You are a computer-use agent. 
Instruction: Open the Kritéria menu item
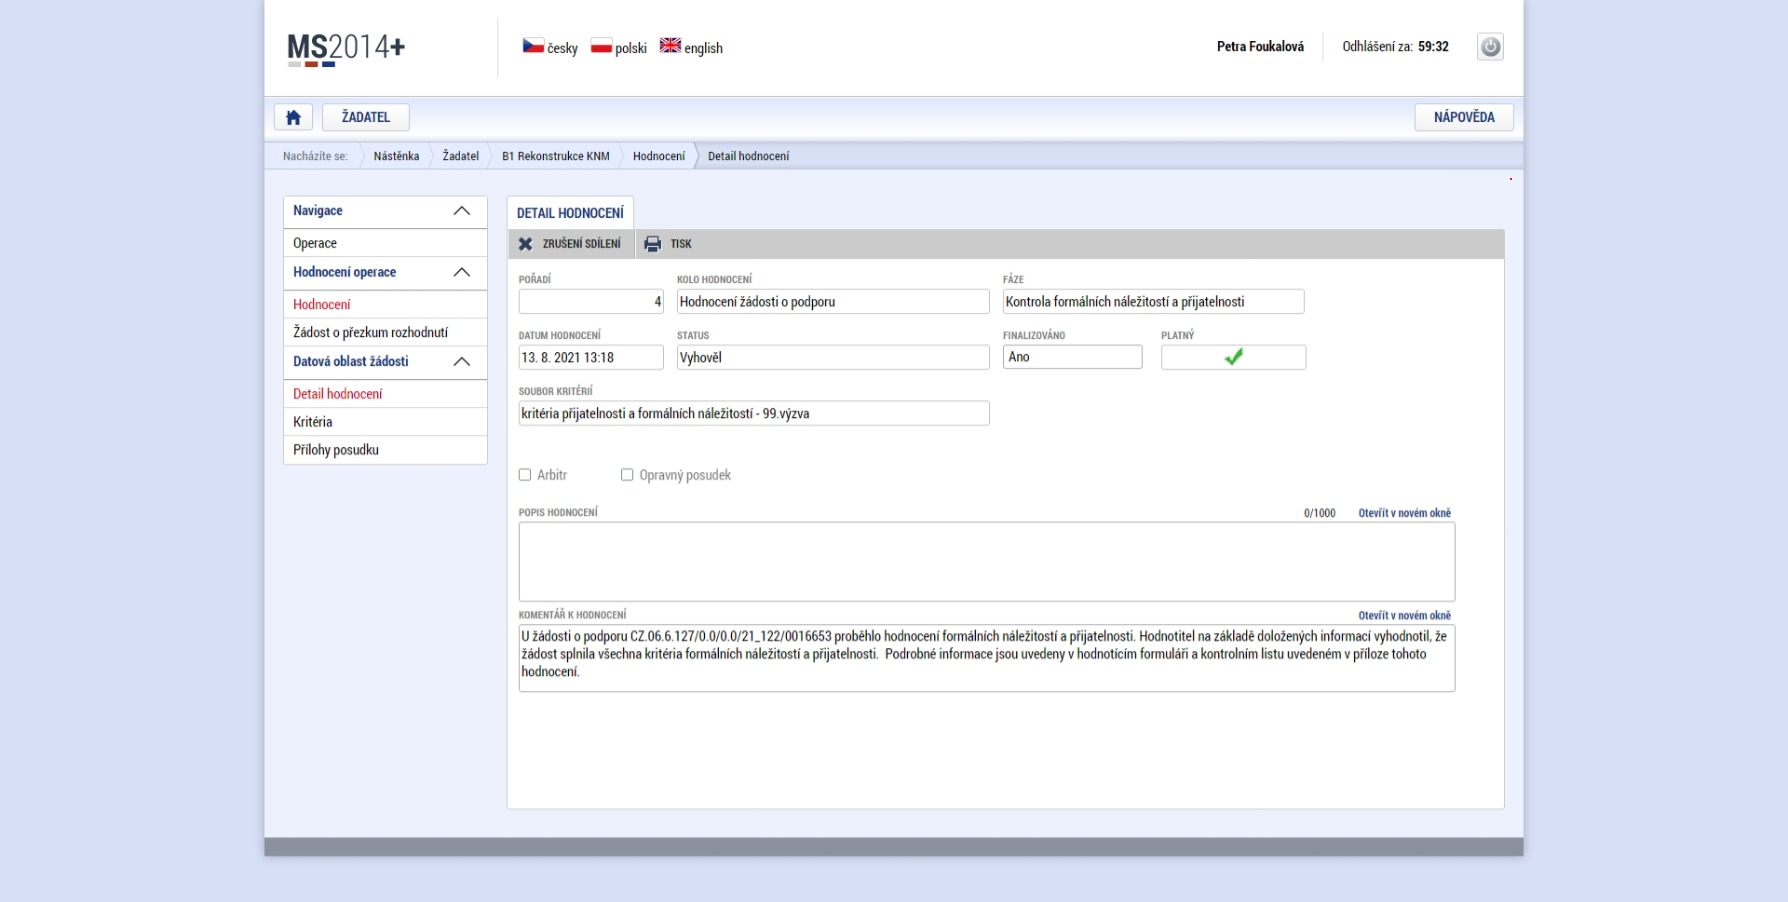click(x=385, y=422)
